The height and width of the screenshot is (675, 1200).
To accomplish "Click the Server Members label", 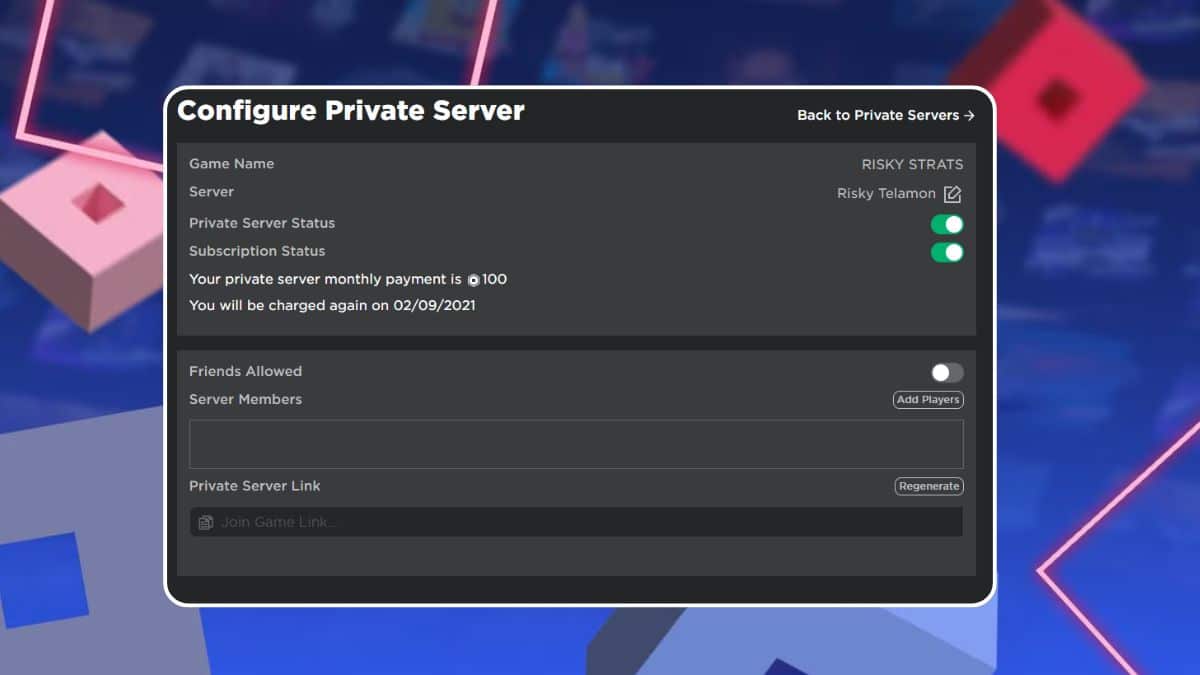I will (245, 399).
